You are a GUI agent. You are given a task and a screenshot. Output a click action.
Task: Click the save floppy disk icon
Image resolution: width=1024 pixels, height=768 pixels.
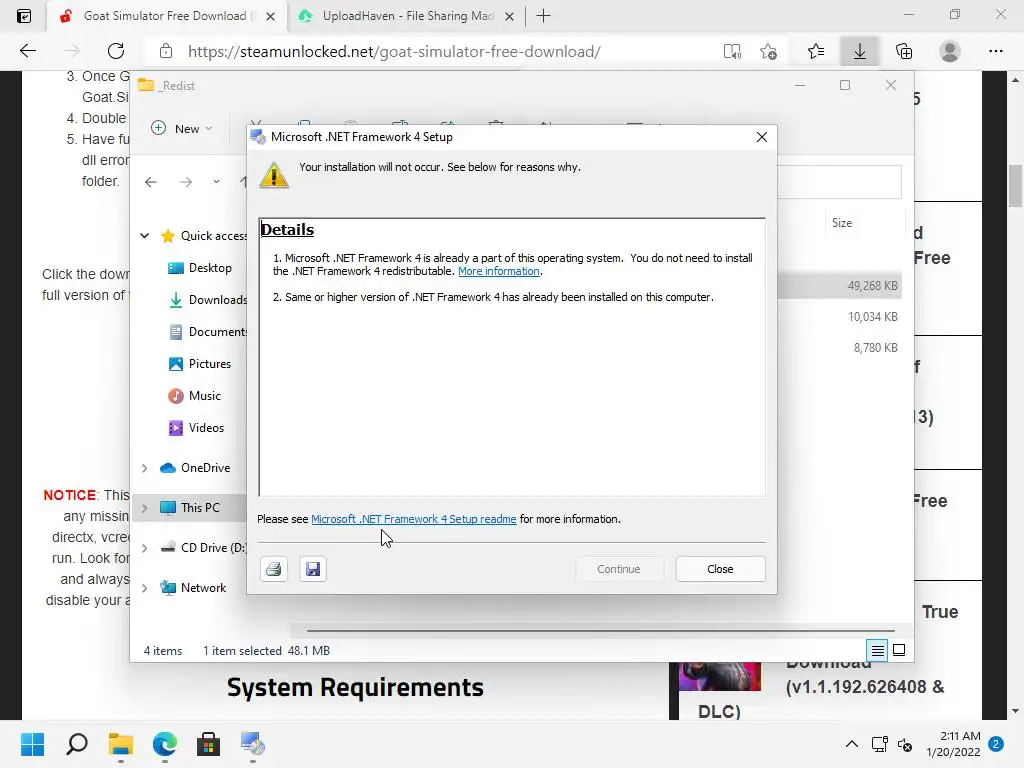point(313,569)
